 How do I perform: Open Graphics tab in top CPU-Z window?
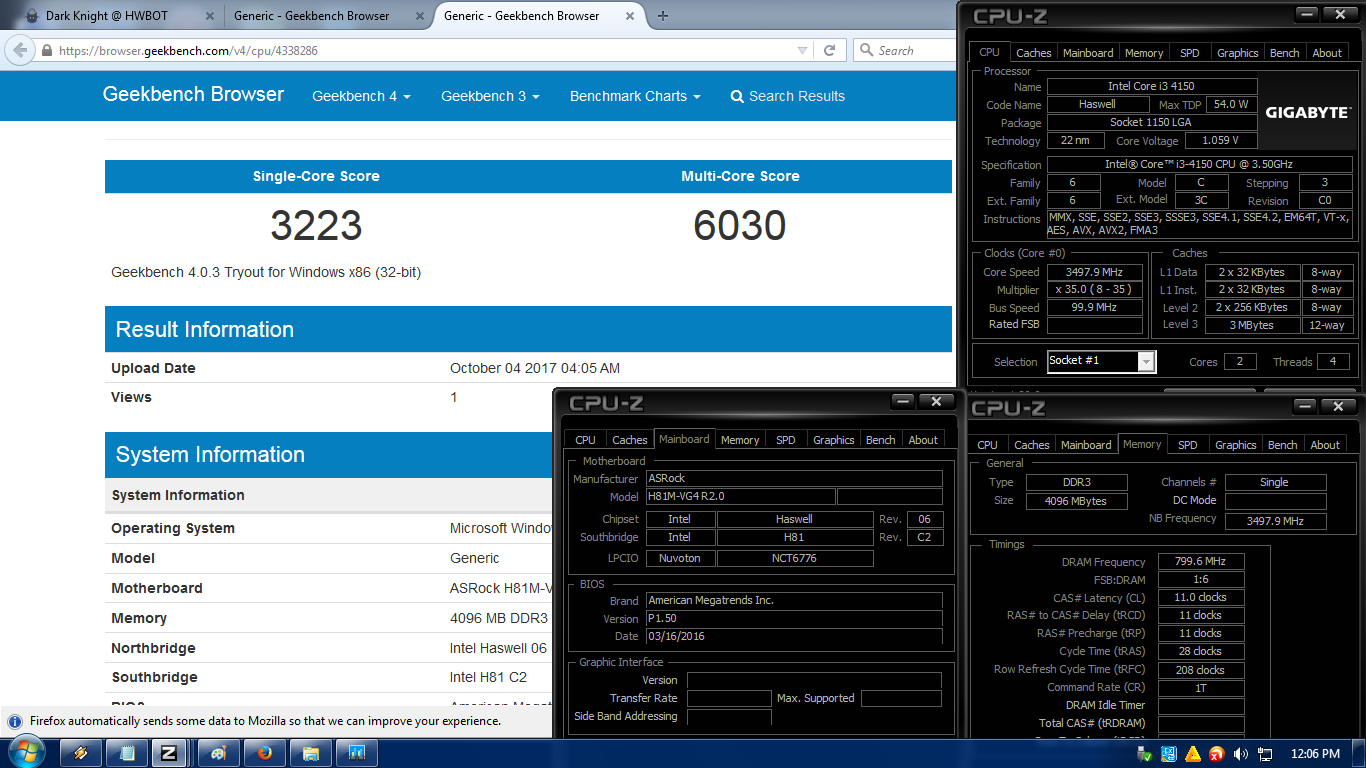[x=1237, y=53]
